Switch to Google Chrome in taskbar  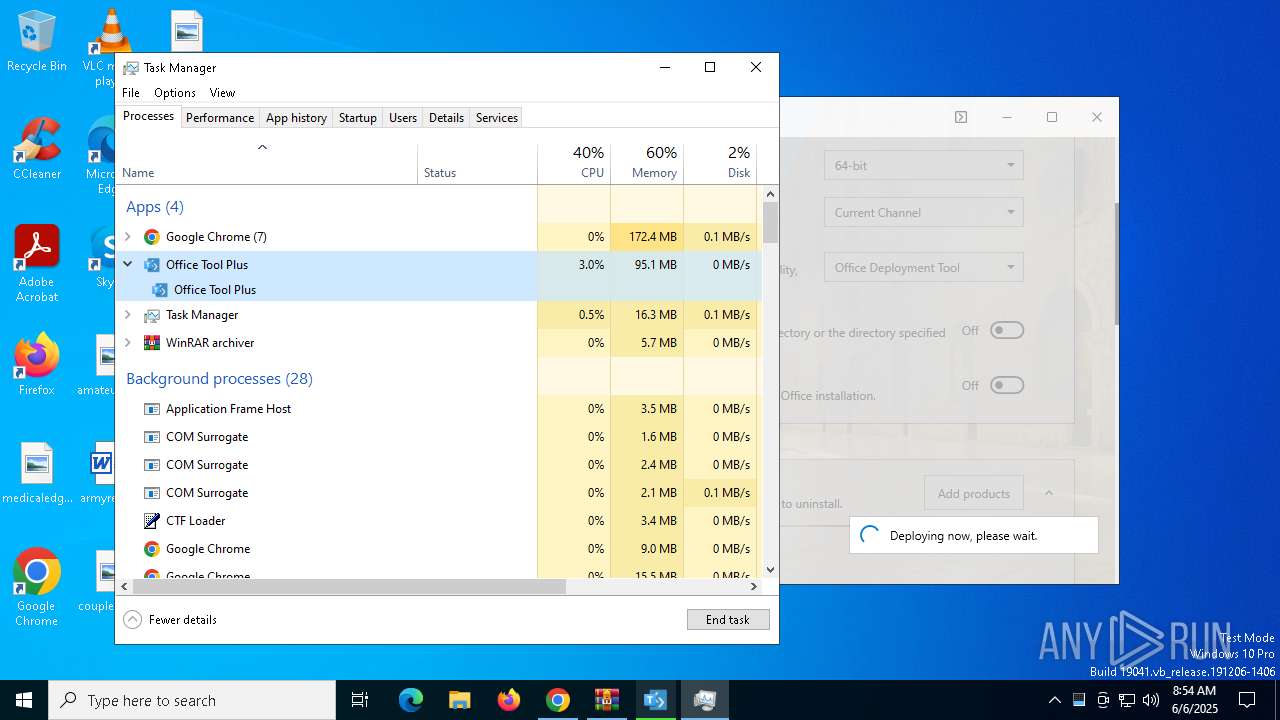coord(558,700)
